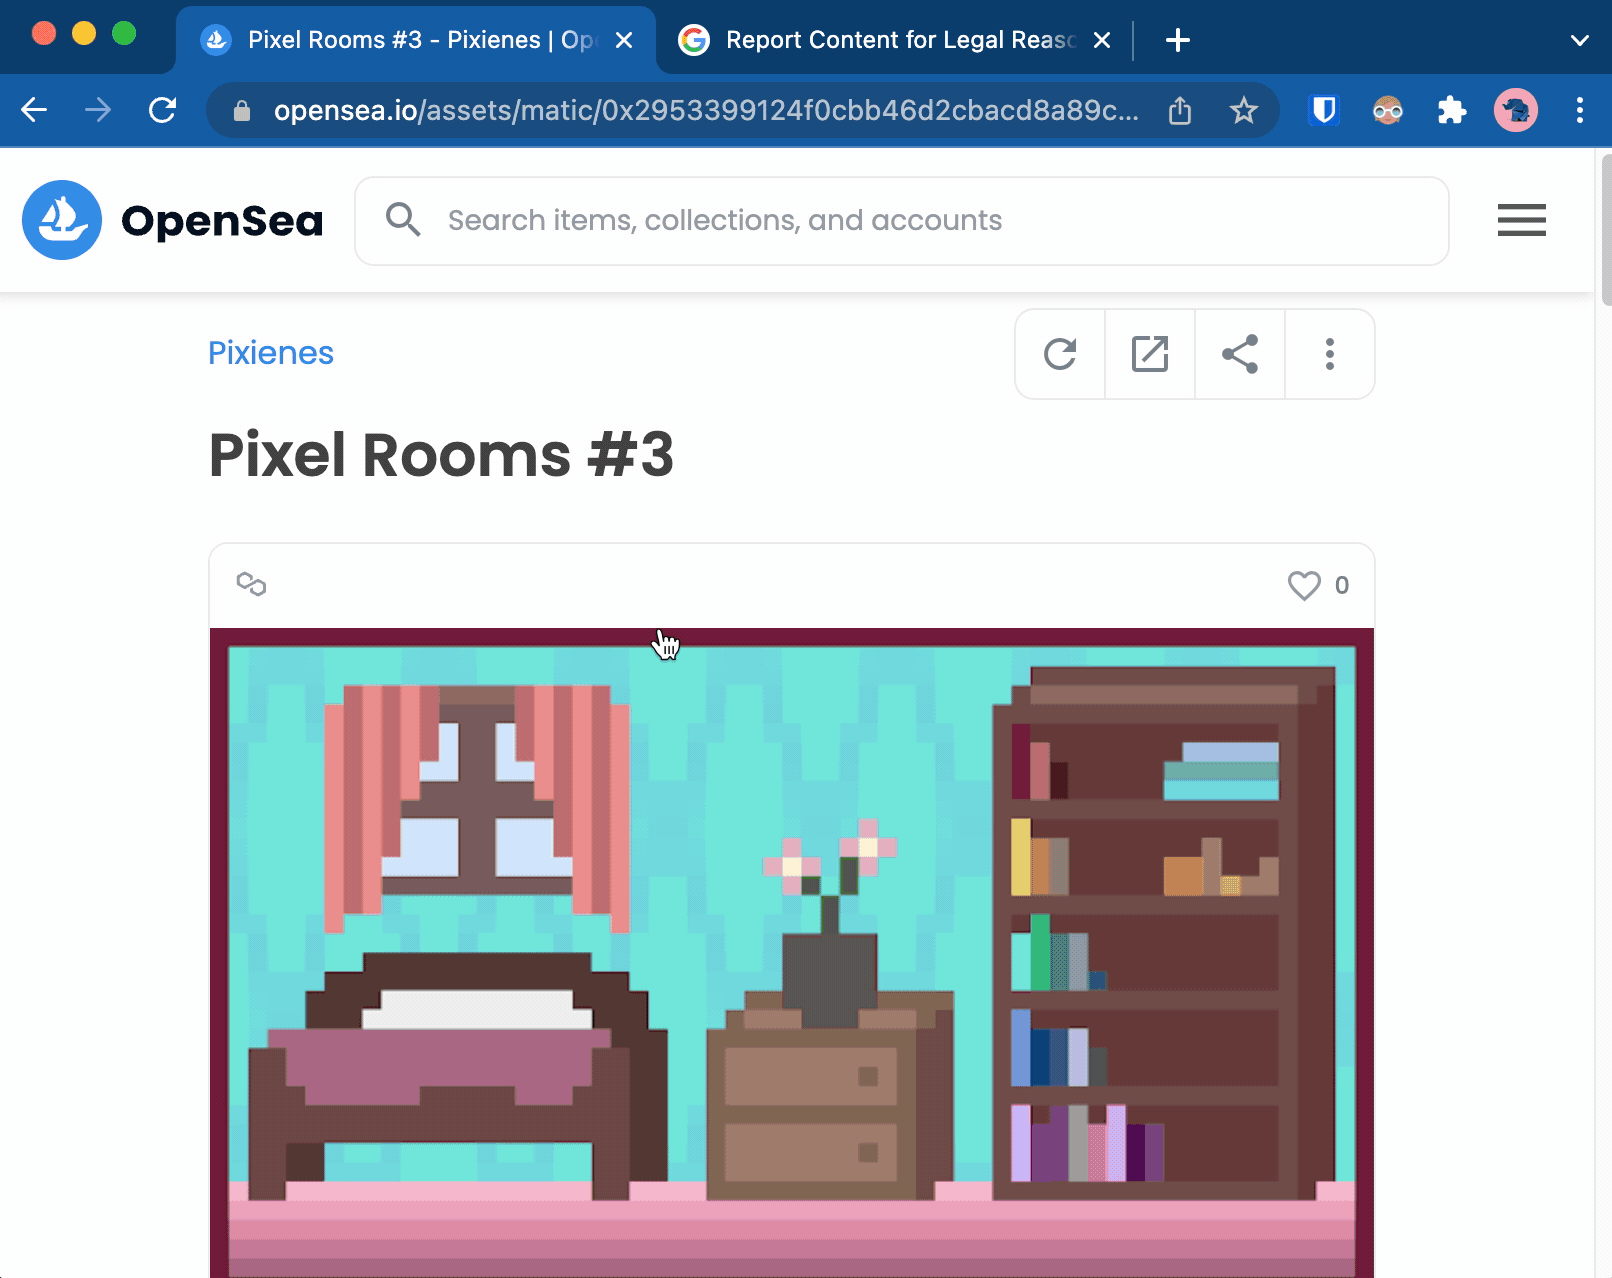Click the OpenSea ship logo
This screenshot has height=1278, width=1612.
point(62,220)
